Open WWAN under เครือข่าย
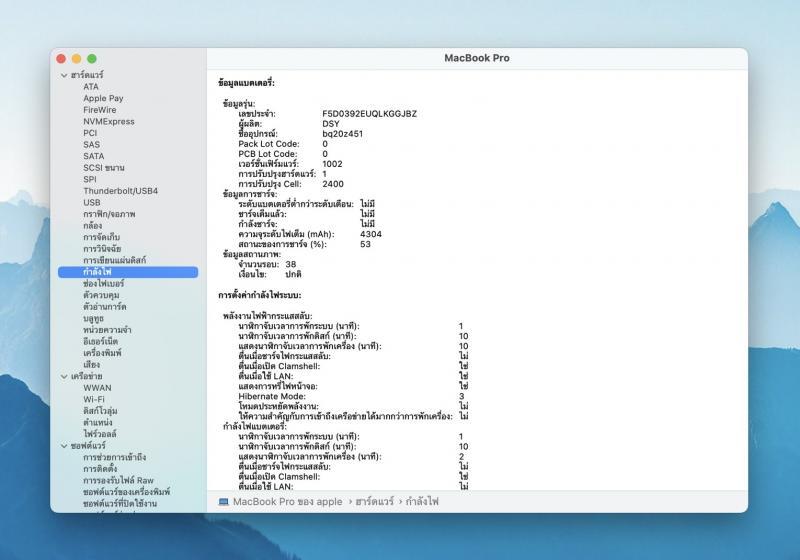The width and height of the screenshot is (800, 560). pyautogui.click(x=97, y=388)
